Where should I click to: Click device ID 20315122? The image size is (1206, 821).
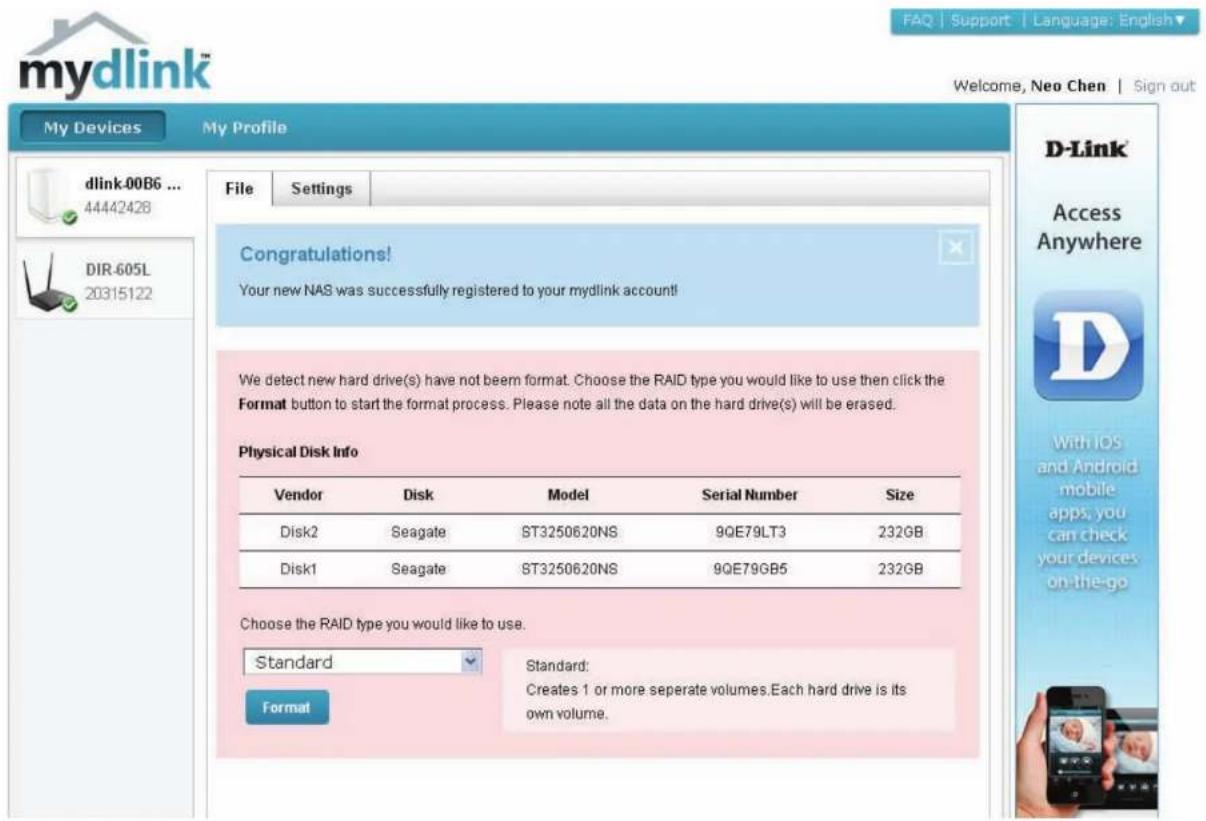[119, 292]
